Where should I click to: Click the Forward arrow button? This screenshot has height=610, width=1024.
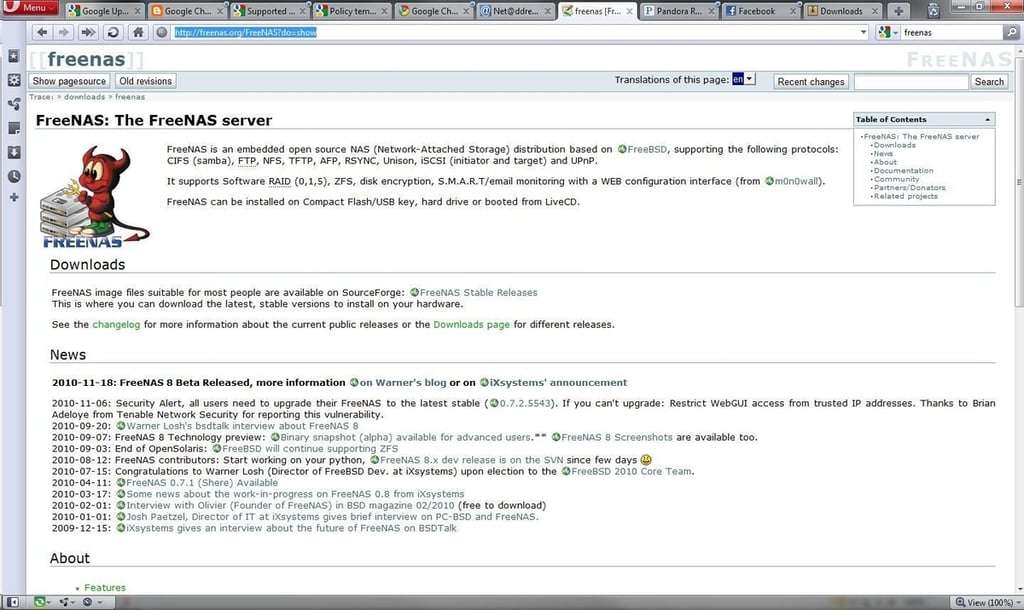[63, 32]
